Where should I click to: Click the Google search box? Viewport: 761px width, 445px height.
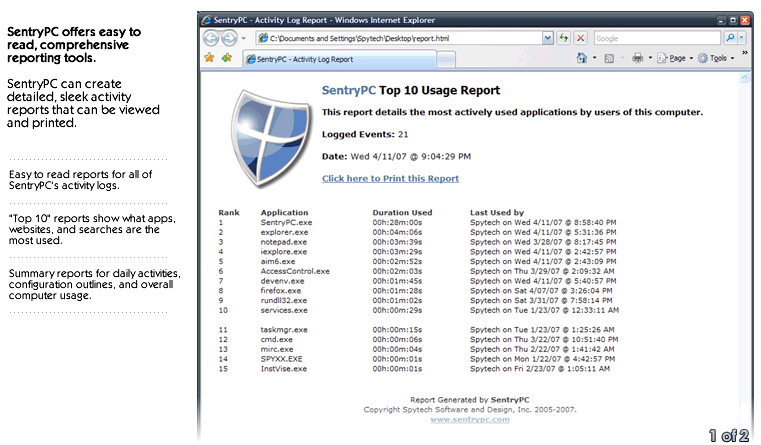pos(657,38)
